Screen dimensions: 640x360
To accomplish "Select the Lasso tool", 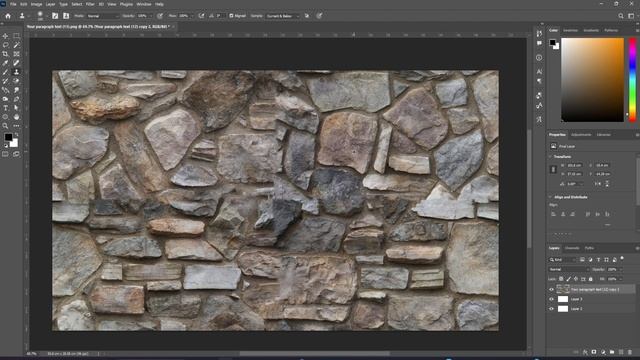I will pos(5,45).
